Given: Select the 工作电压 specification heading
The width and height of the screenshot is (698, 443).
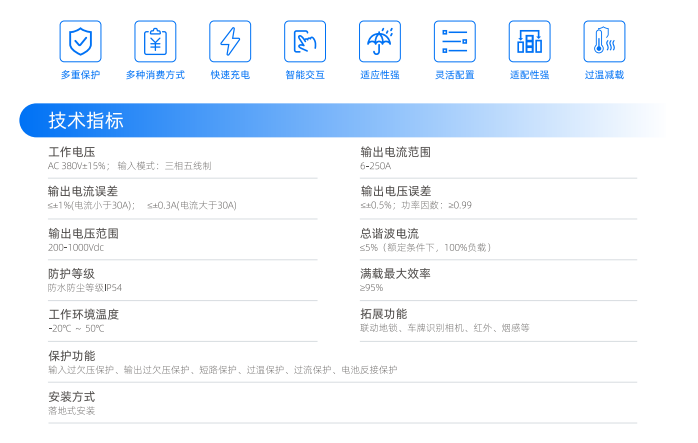Looking at the screenshot, I should (71, 152).
